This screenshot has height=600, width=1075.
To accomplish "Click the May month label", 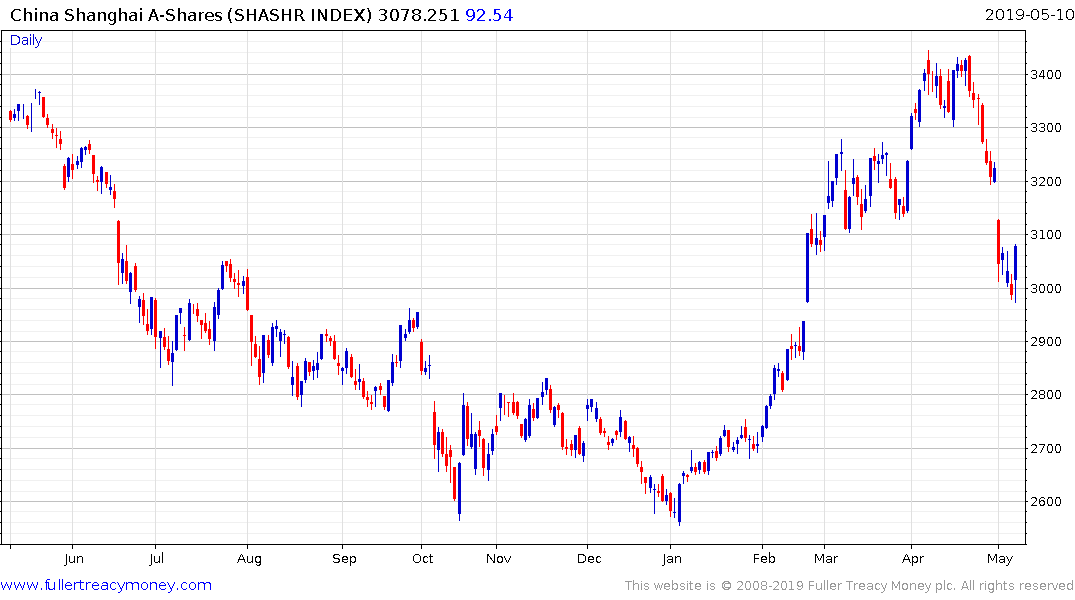I will pyautogui.click(x=1000, y=559).
